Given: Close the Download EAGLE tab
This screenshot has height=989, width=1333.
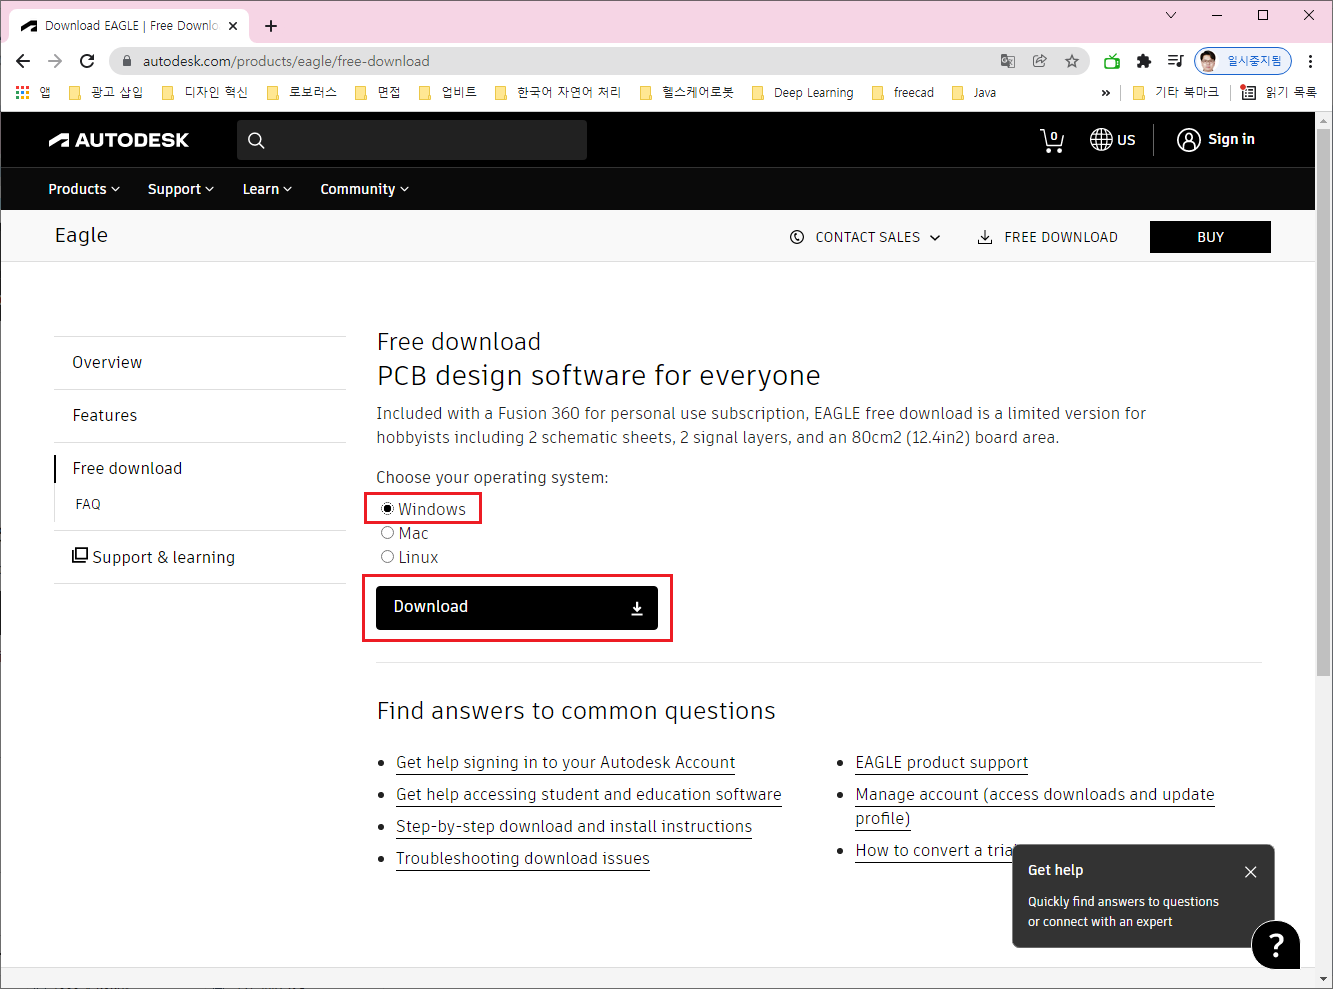Looking at the screenshot, I should [233, 26].
